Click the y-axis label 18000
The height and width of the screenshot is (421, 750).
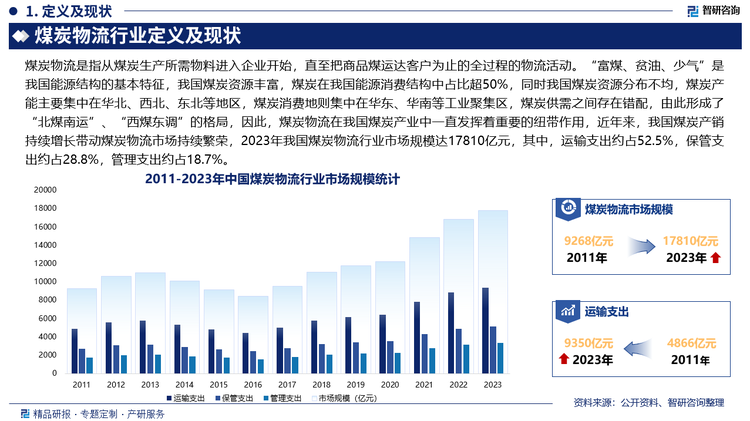click(x=45, y=208)
